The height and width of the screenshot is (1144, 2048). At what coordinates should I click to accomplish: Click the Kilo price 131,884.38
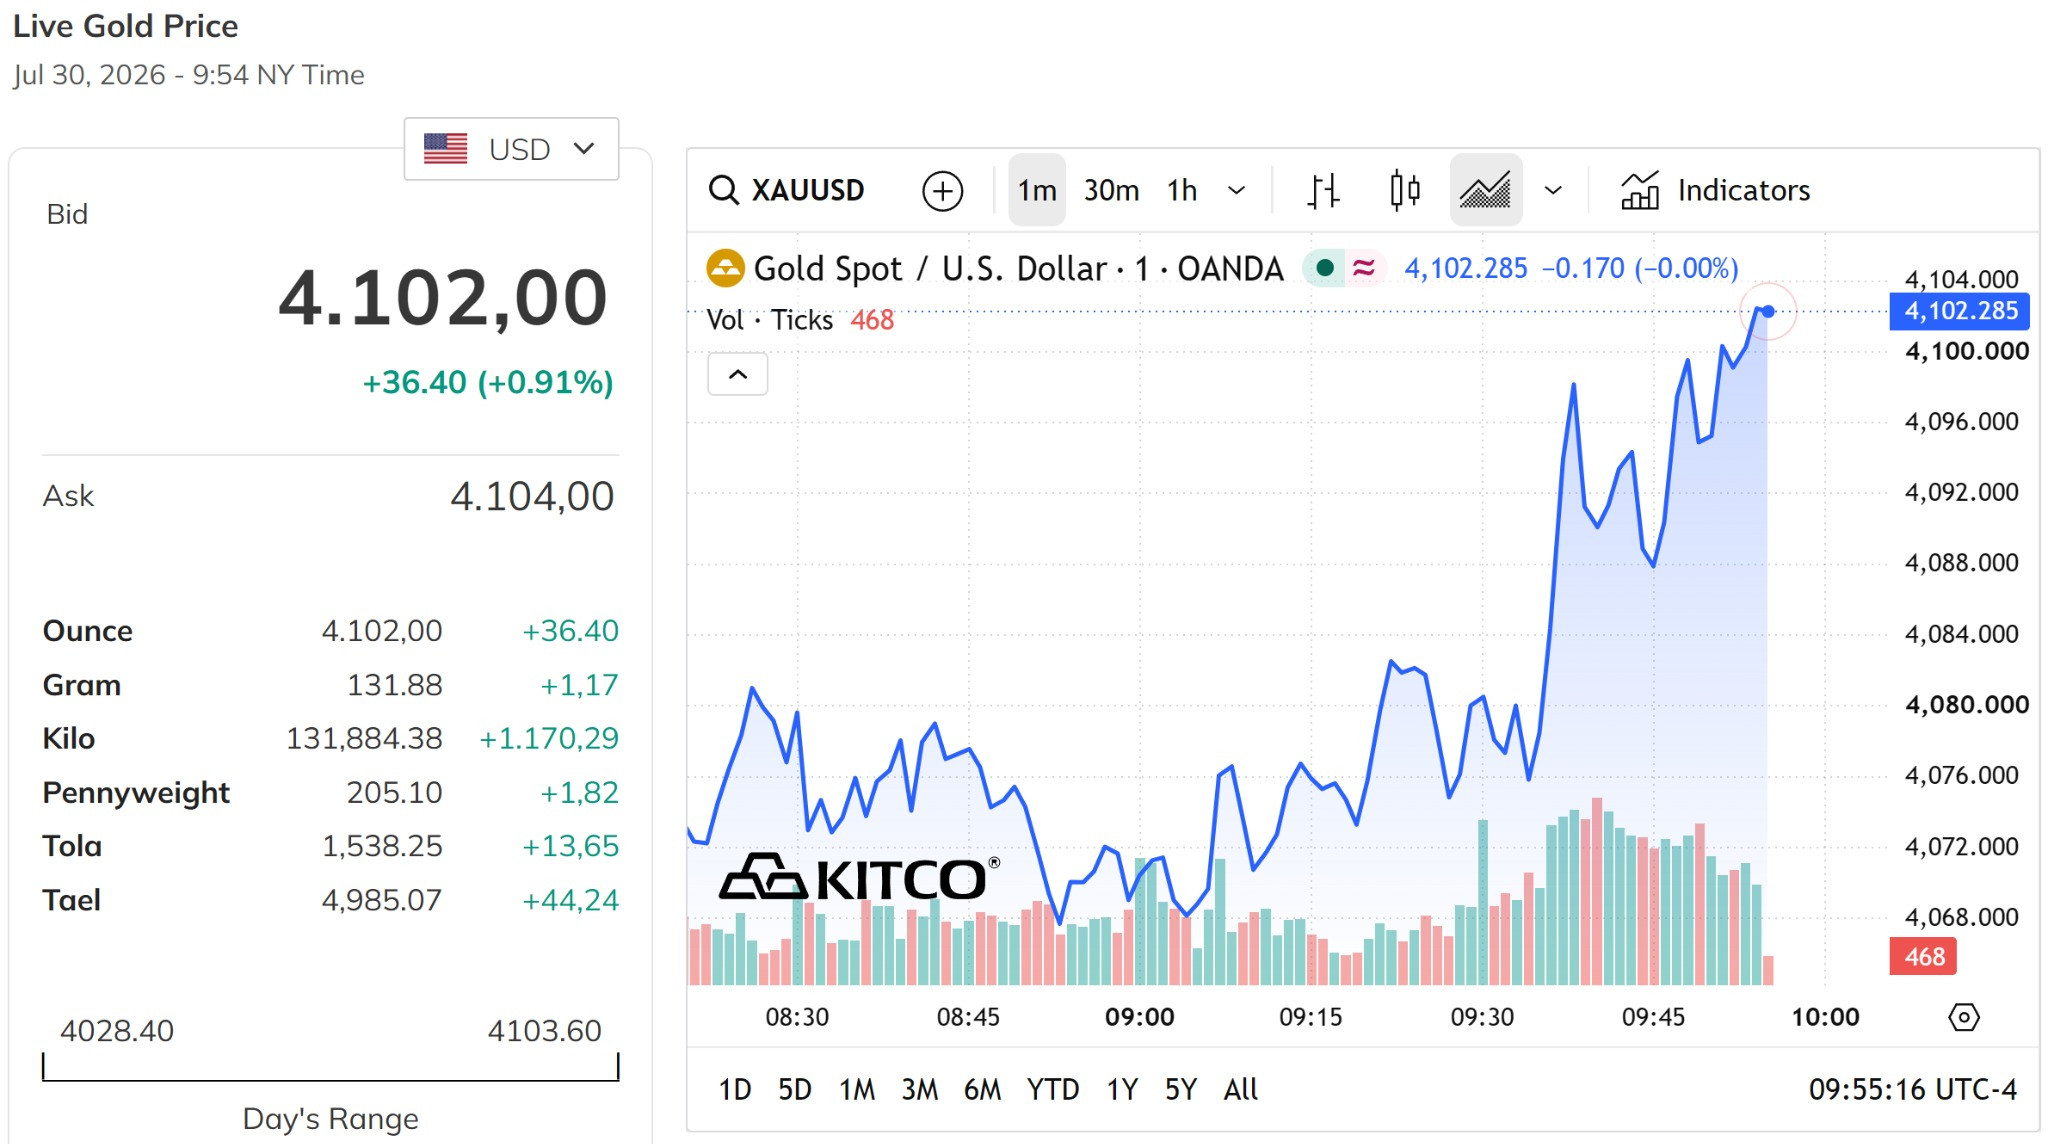[x=364, y=738]
